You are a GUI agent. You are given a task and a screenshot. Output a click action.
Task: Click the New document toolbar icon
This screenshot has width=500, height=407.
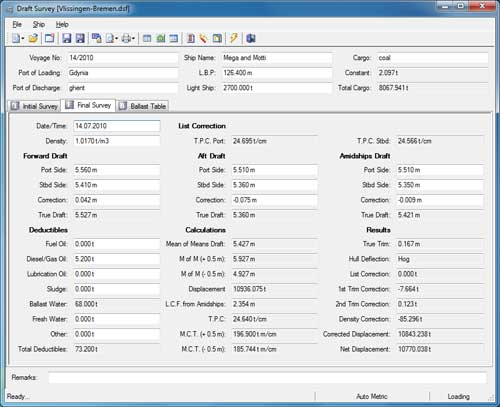click(16, 38)
